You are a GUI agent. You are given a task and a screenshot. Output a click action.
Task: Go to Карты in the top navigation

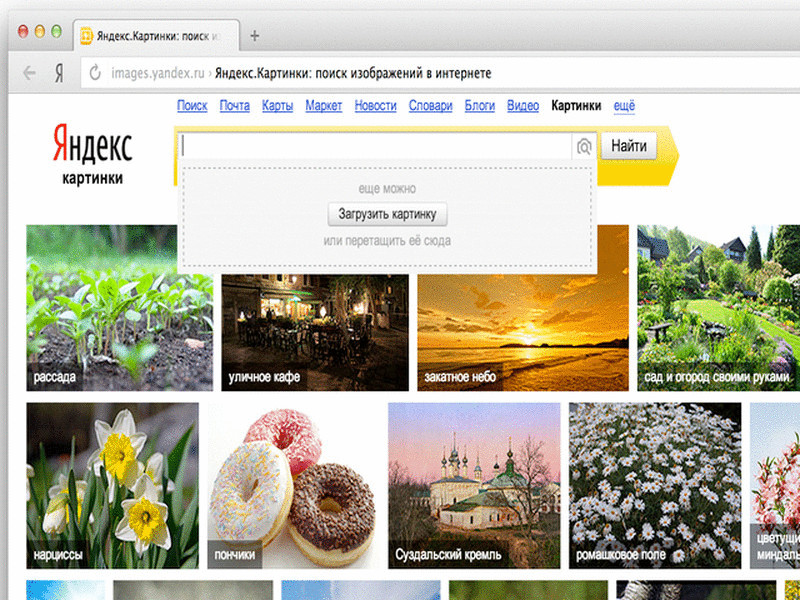[278, 106]
